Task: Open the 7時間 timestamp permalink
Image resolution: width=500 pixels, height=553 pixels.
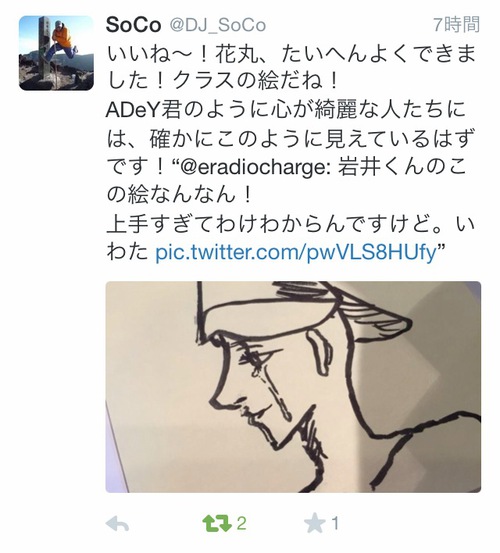Action: 456,25
